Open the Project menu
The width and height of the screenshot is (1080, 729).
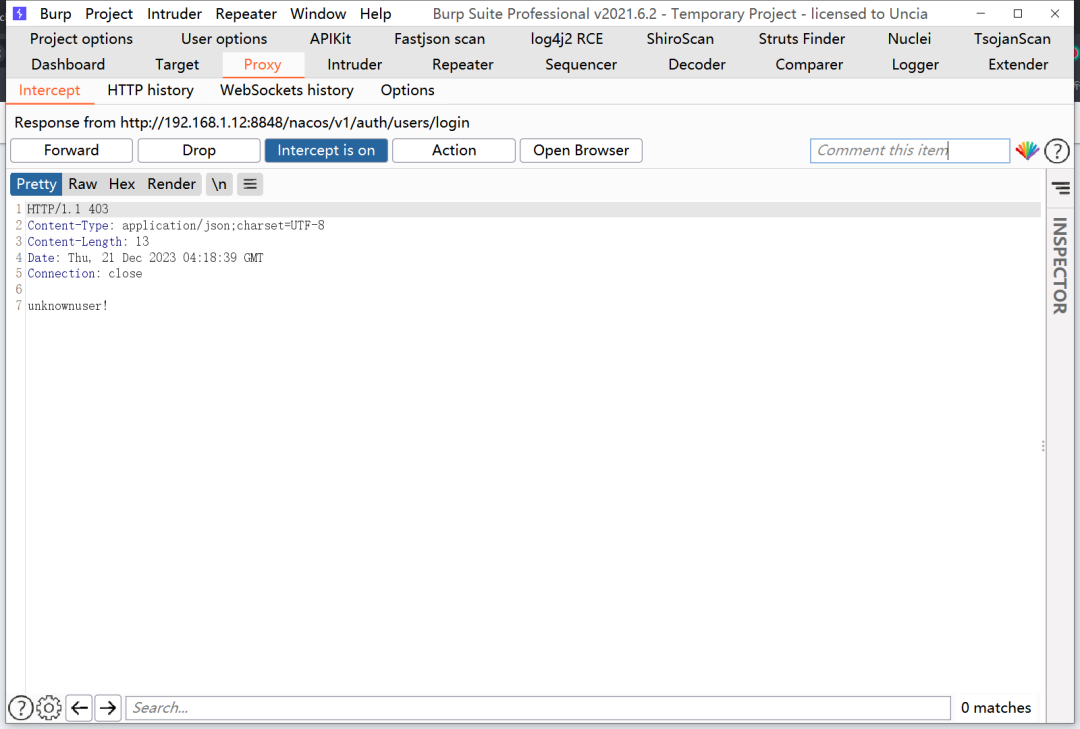pos(109,14)
